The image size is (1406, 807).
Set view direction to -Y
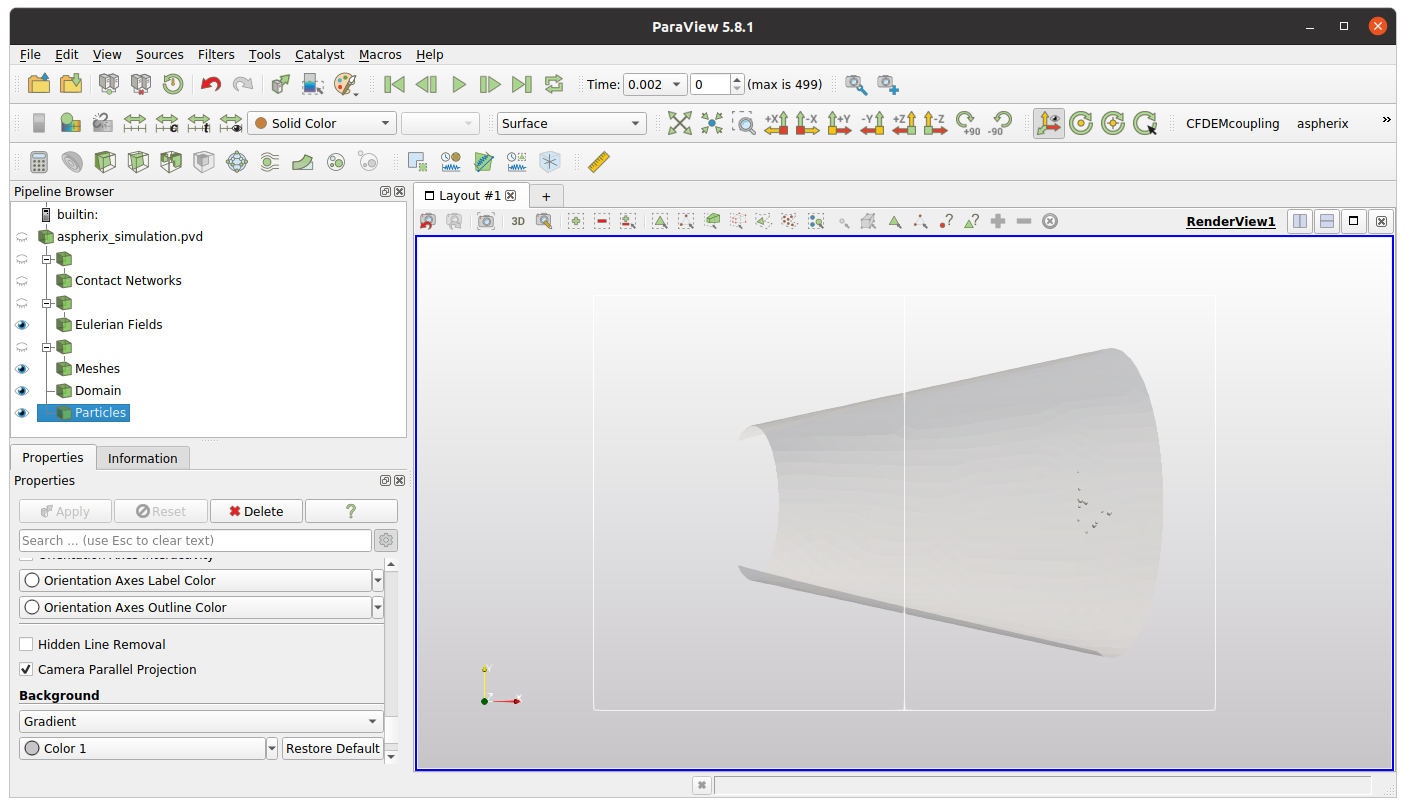pyautogui.click(x=872, y=123)
